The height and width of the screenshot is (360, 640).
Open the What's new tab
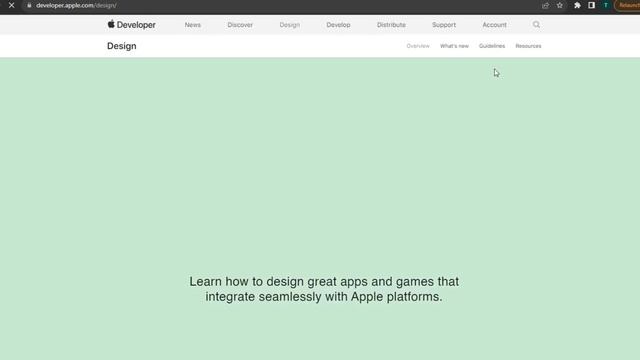point(454,46)
